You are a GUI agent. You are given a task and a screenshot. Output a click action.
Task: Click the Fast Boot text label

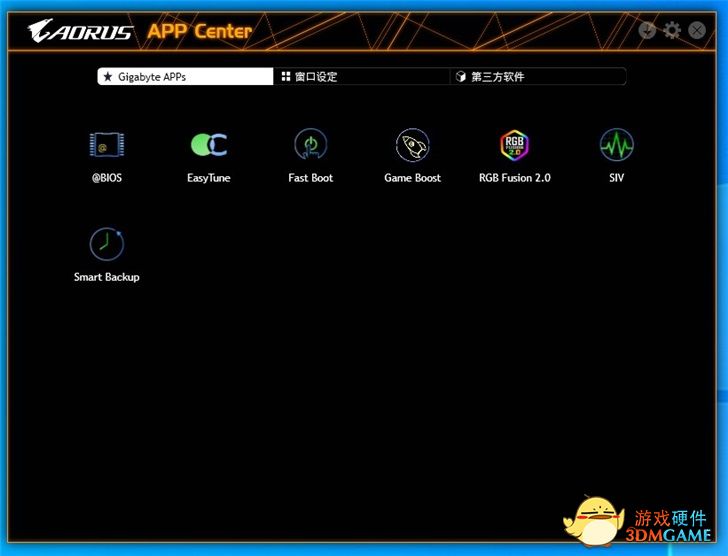coord(311,178)
